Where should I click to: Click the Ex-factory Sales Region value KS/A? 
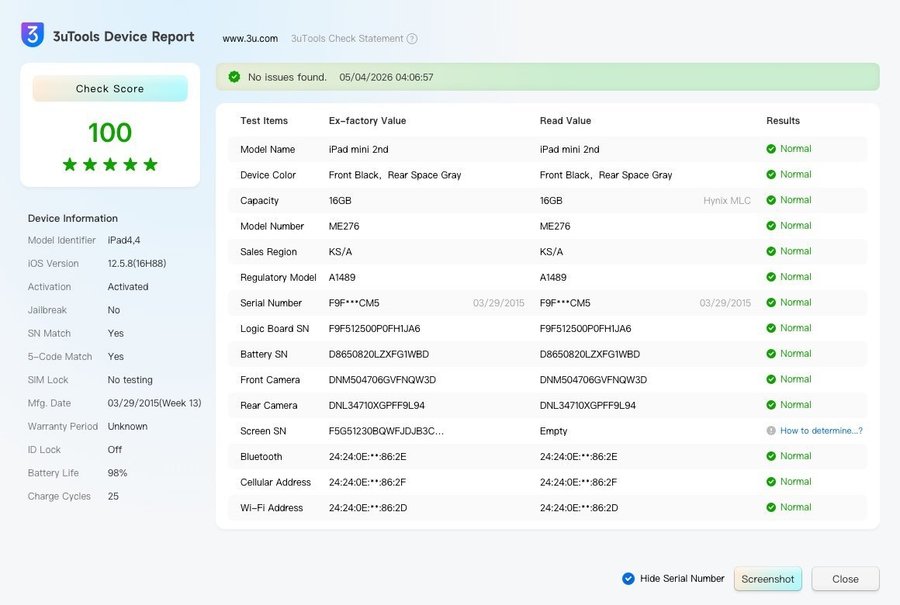[x=340, y=251]
